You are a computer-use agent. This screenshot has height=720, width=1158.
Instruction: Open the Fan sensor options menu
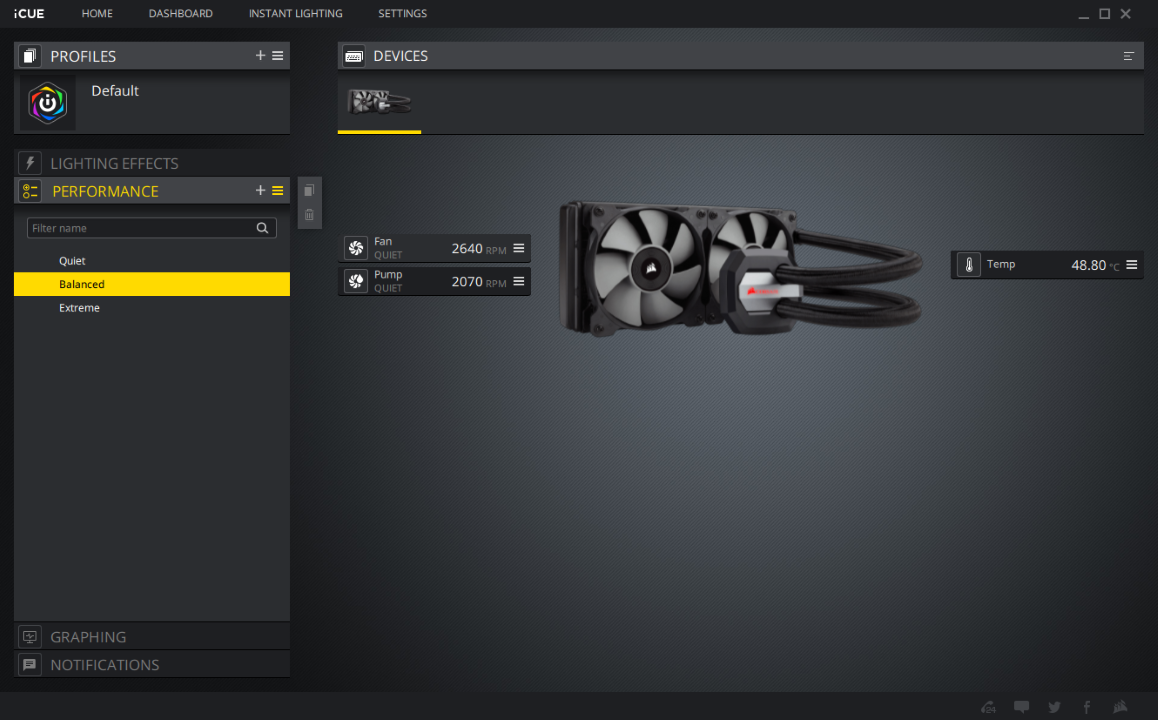(x=518, y=248)
